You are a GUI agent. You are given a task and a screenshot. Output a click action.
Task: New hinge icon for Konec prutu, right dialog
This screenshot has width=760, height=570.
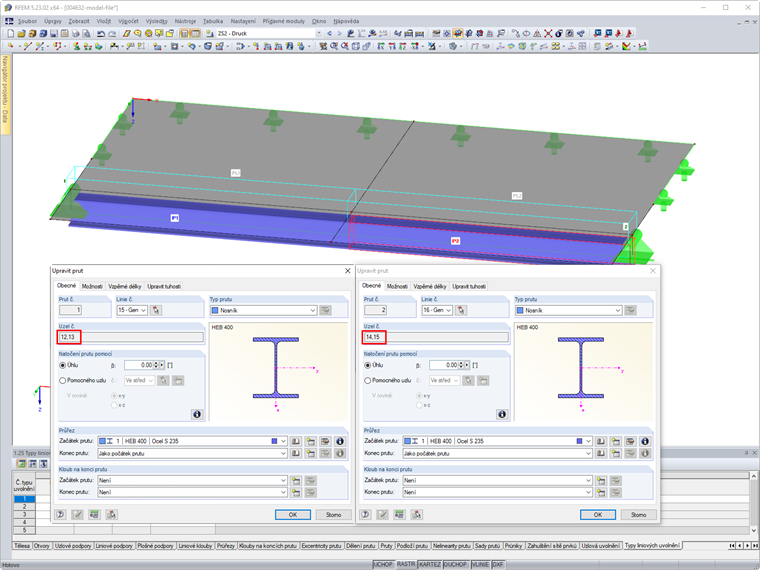601,492
